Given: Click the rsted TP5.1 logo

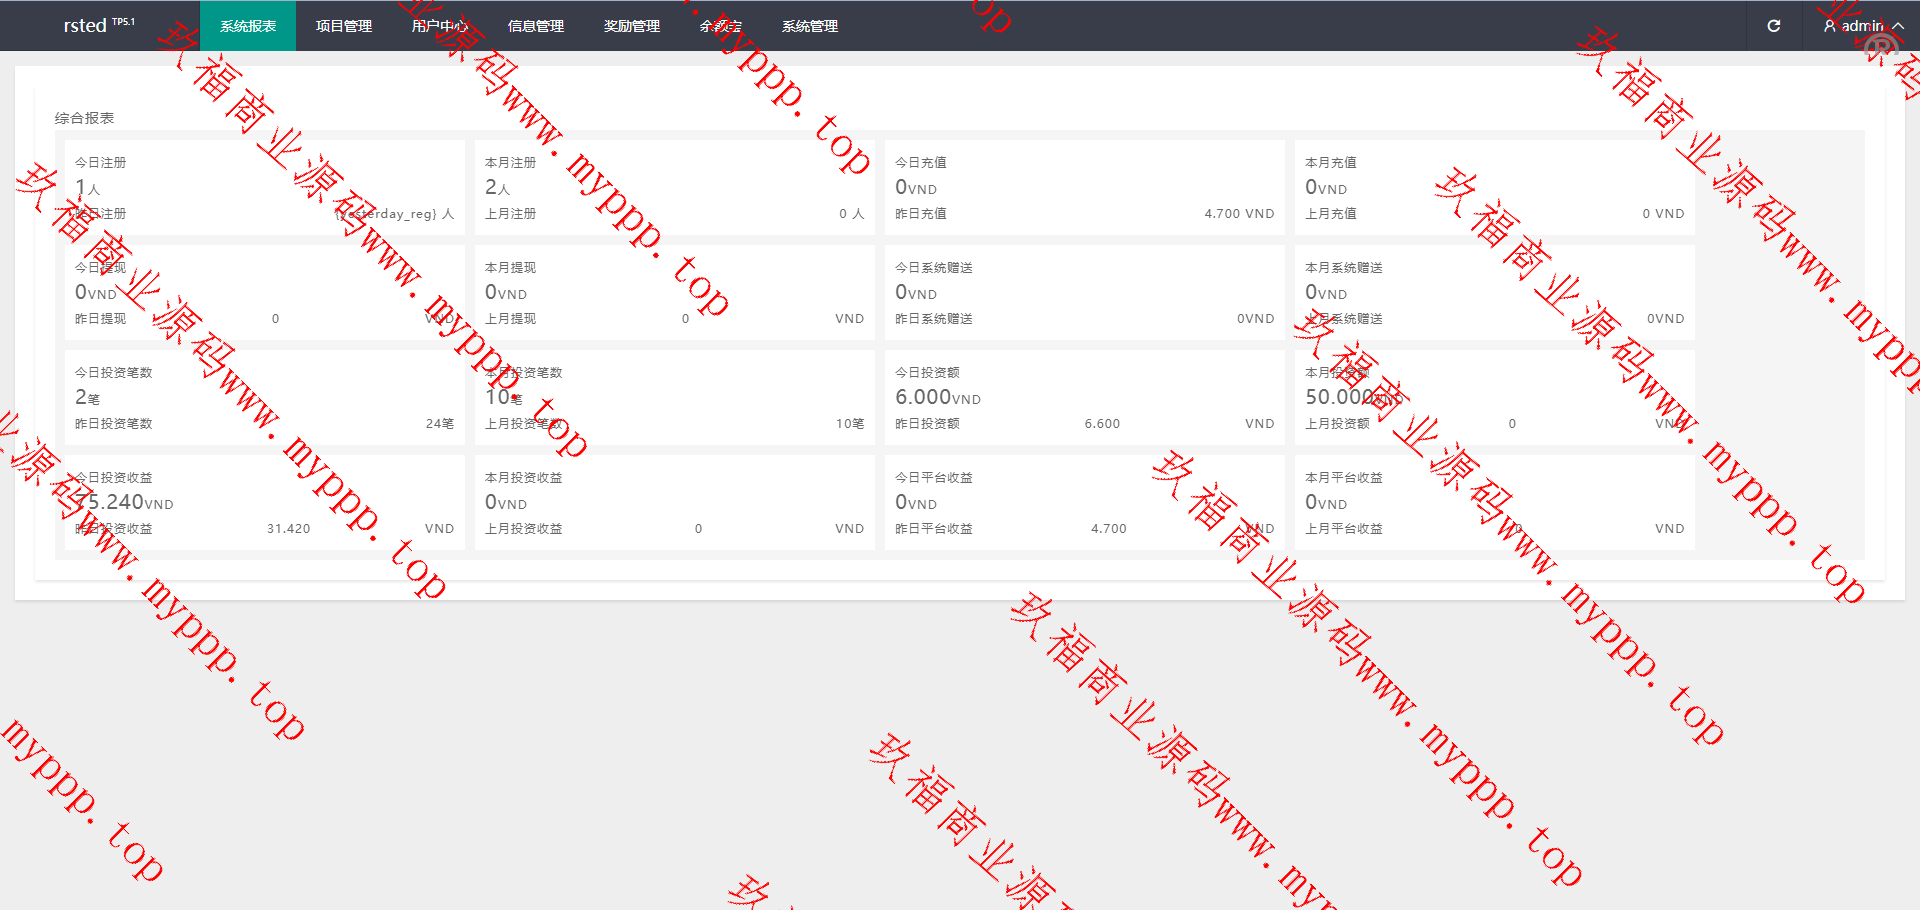Looking at the screenshot, I should (x=98, y=25).
